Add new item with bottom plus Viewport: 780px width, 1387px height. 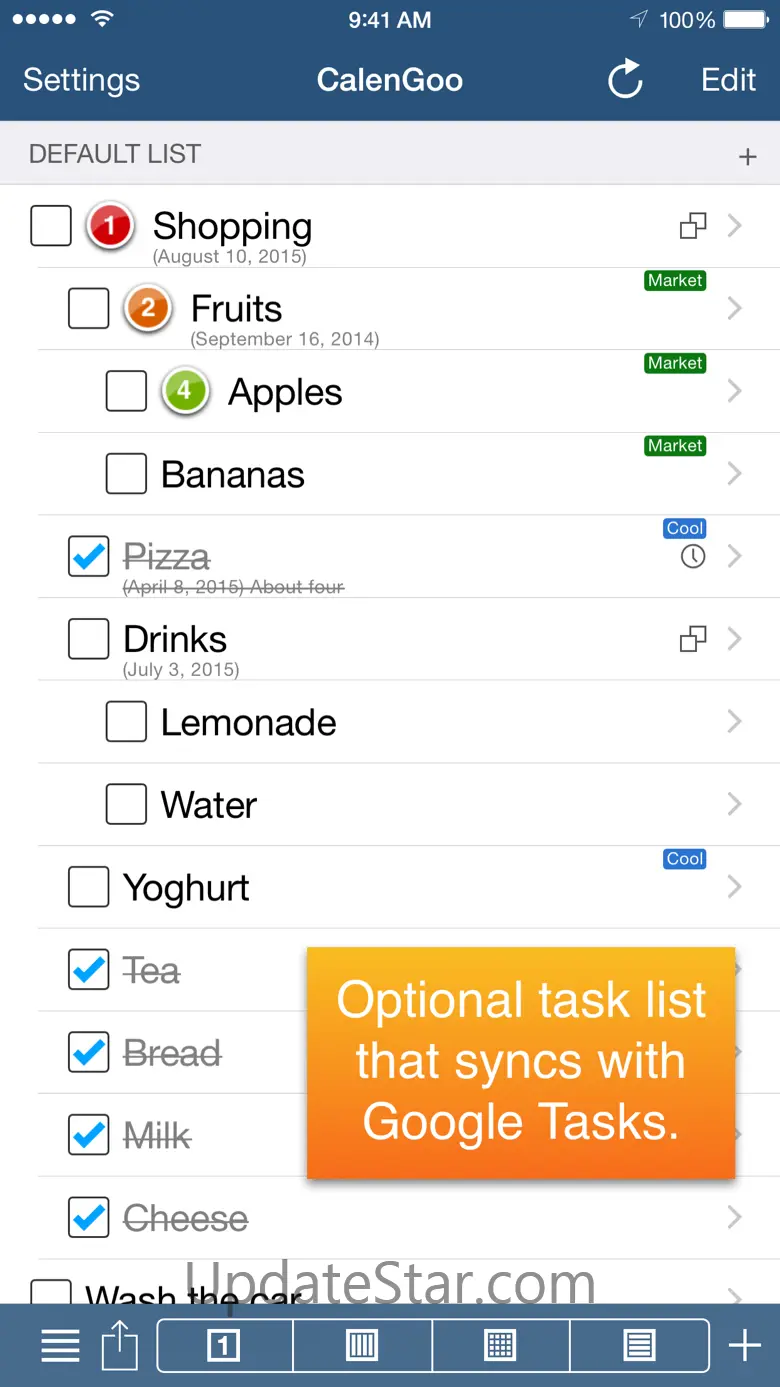744,1346
